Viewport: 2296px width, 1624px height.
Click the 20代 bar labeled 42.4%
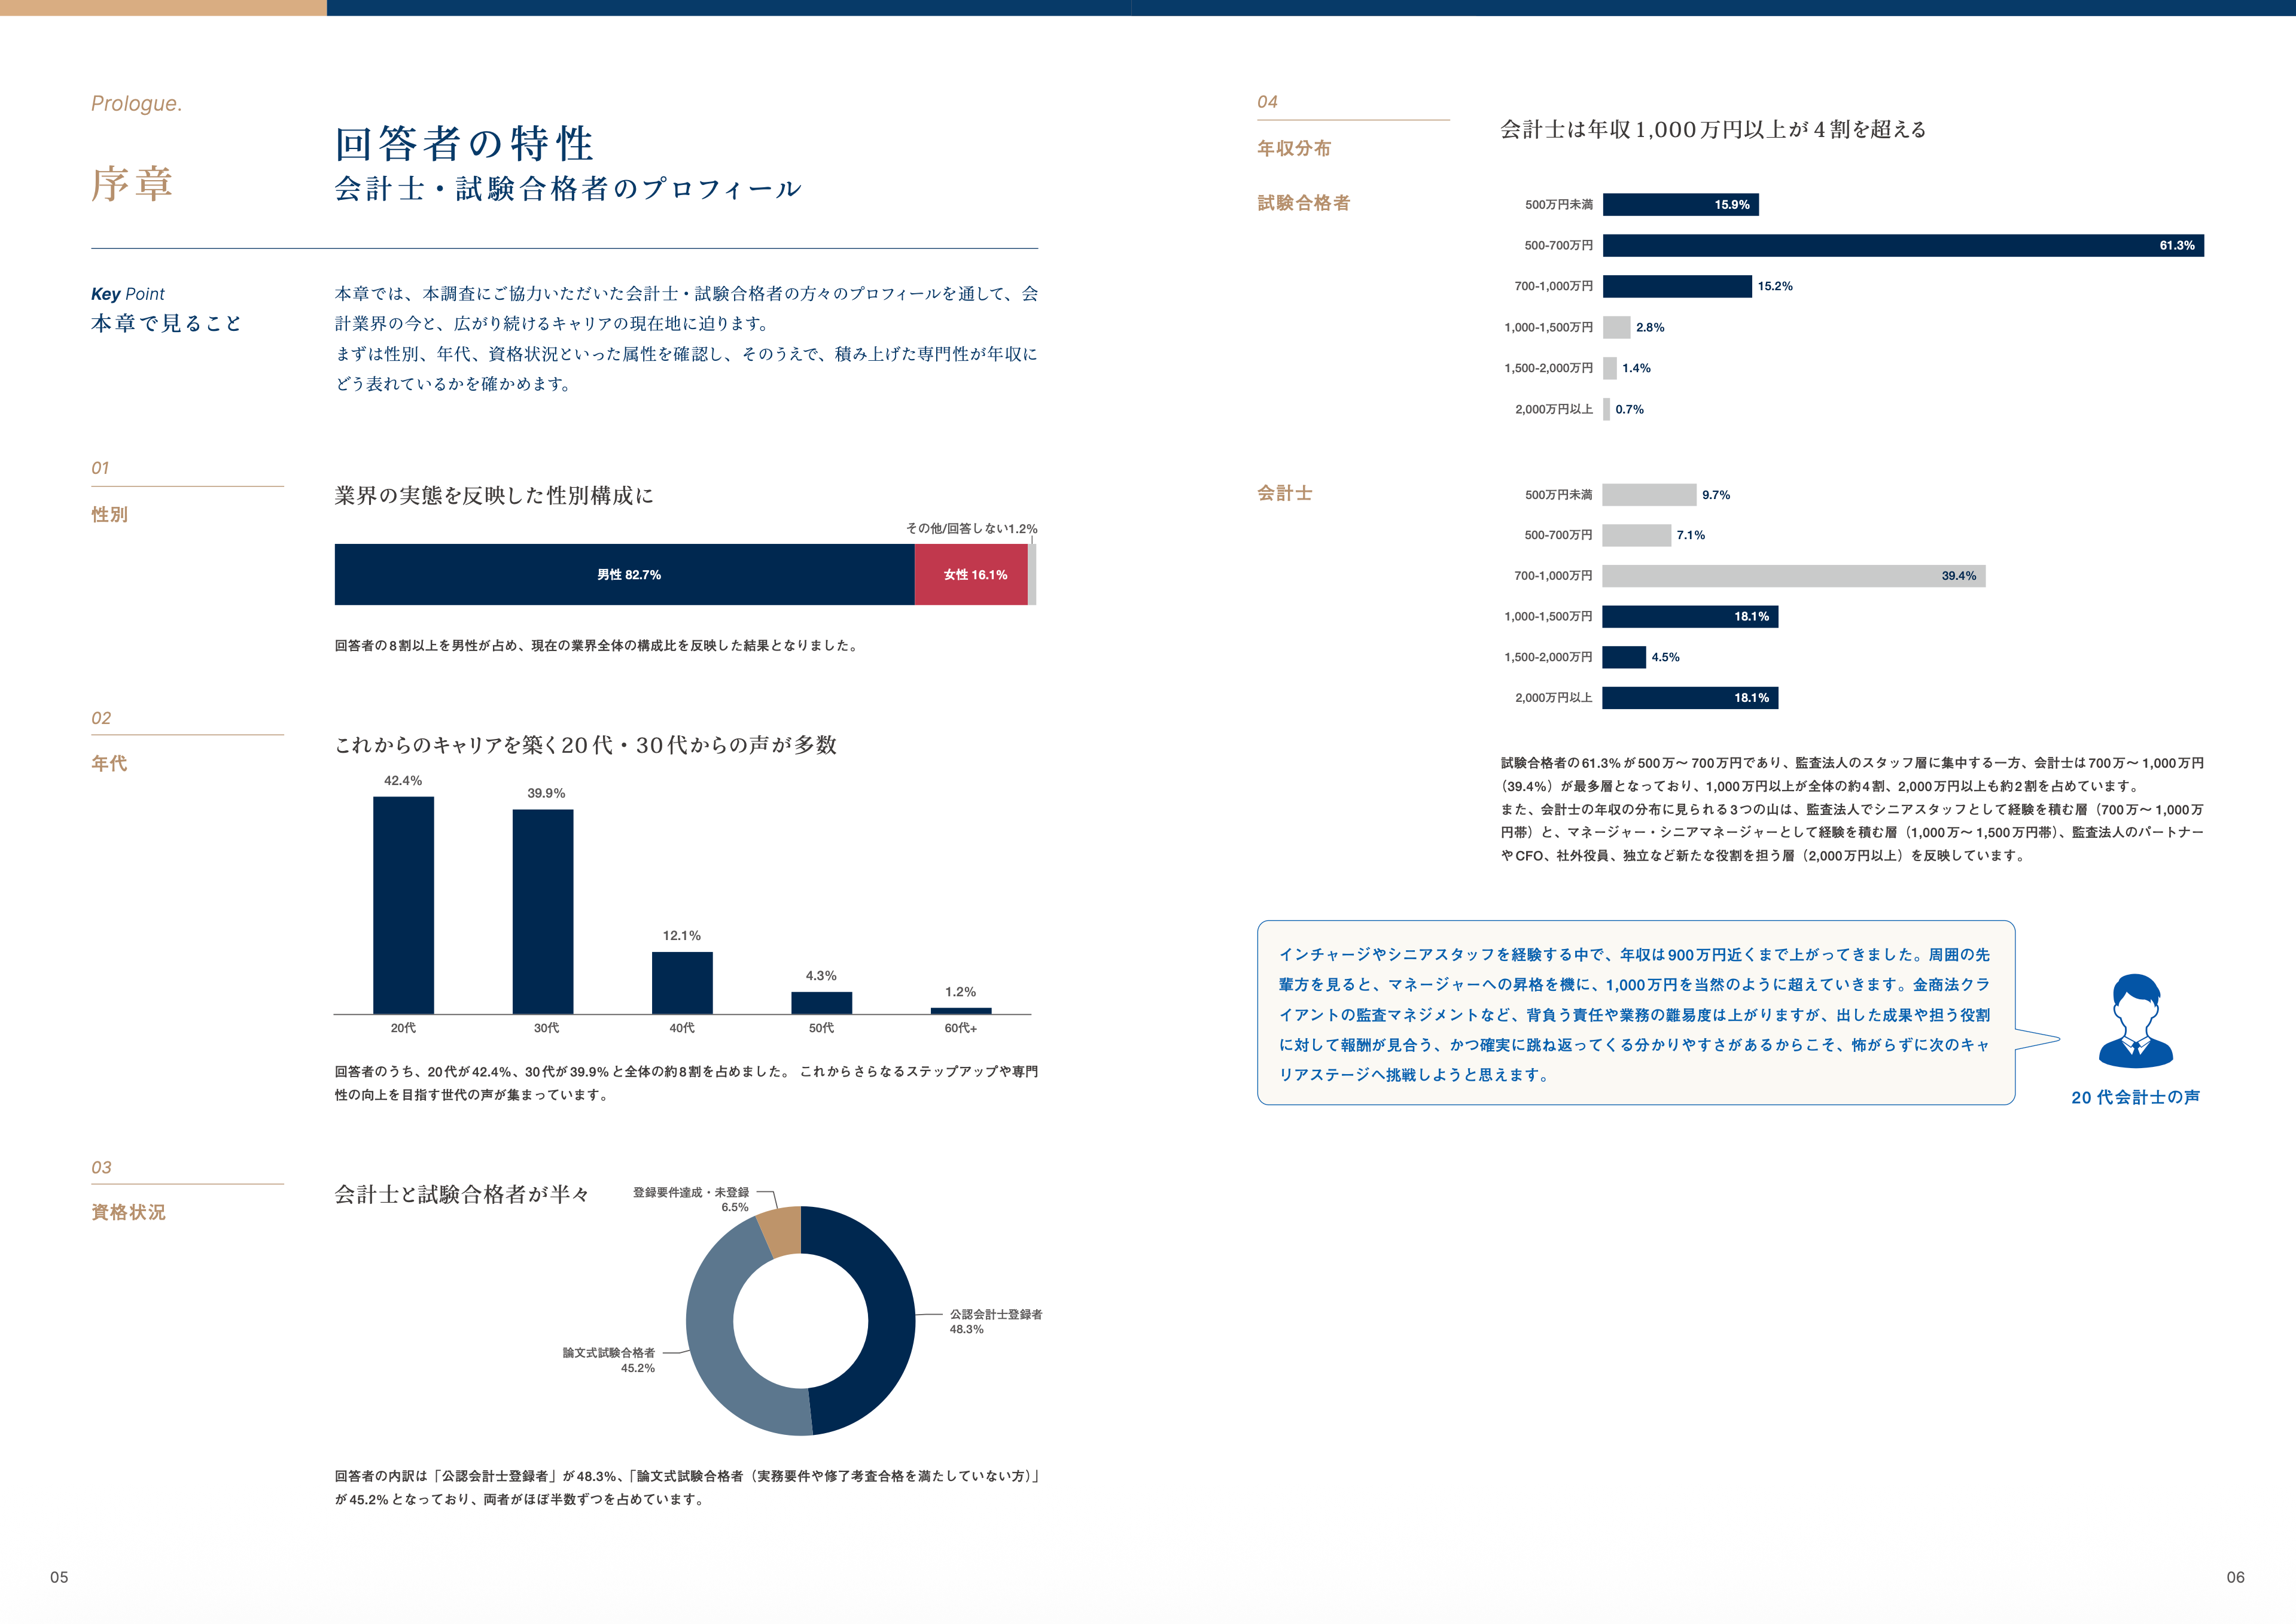click(403, 905)
